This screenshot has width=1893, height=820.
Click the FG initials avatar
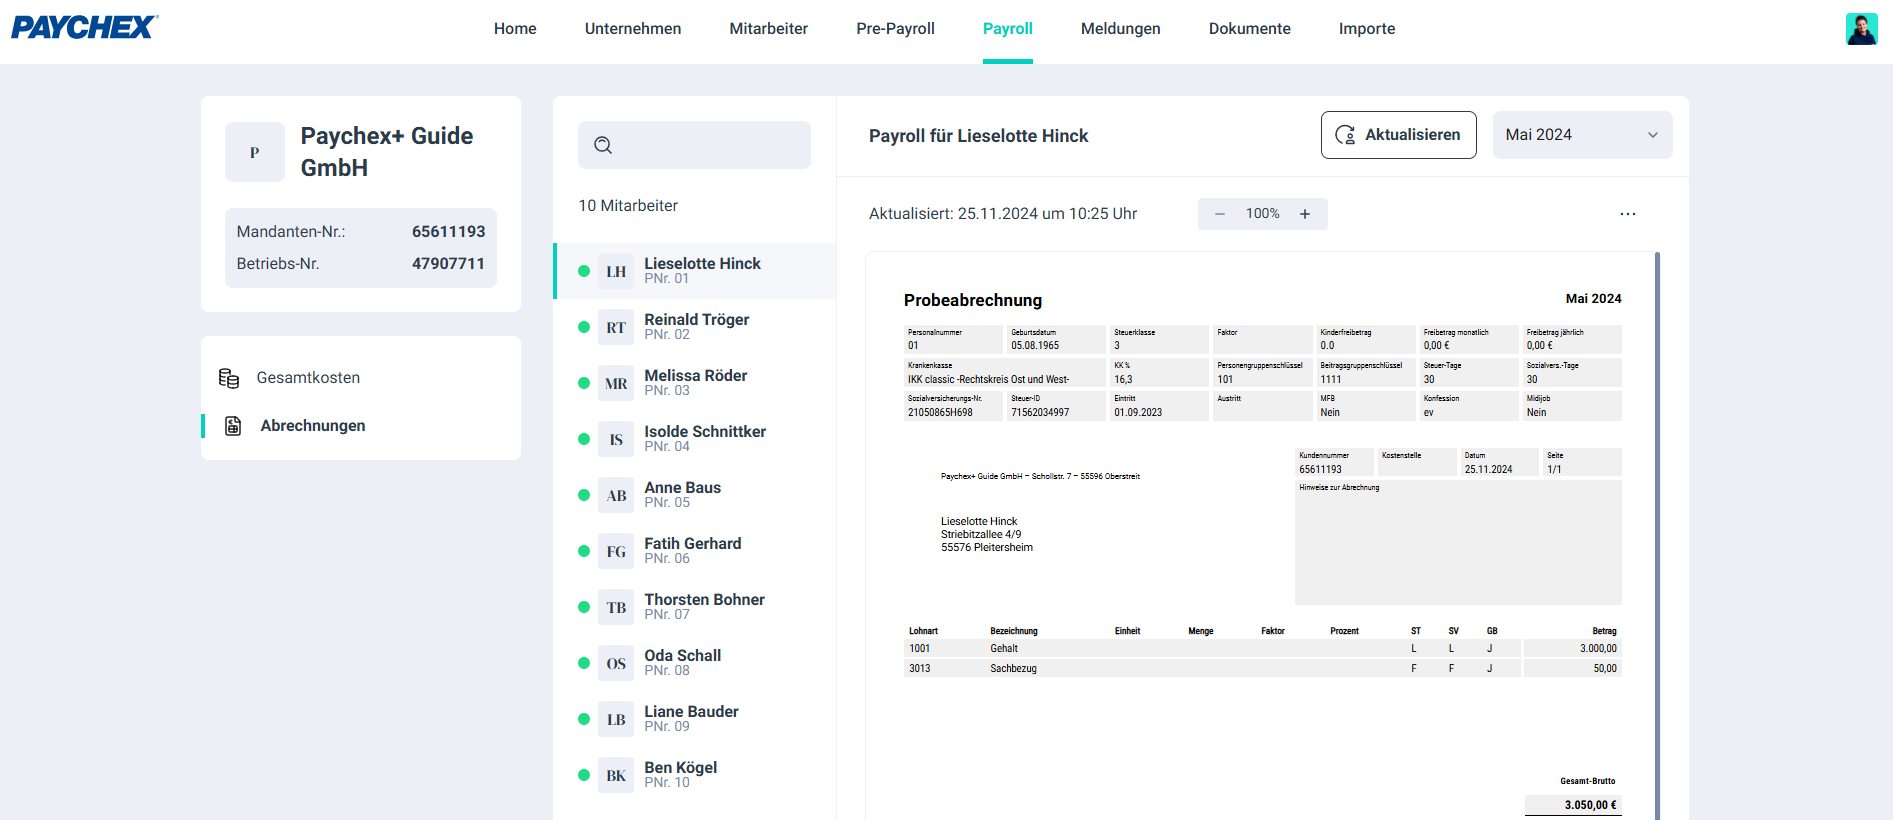tap(616, 551)
